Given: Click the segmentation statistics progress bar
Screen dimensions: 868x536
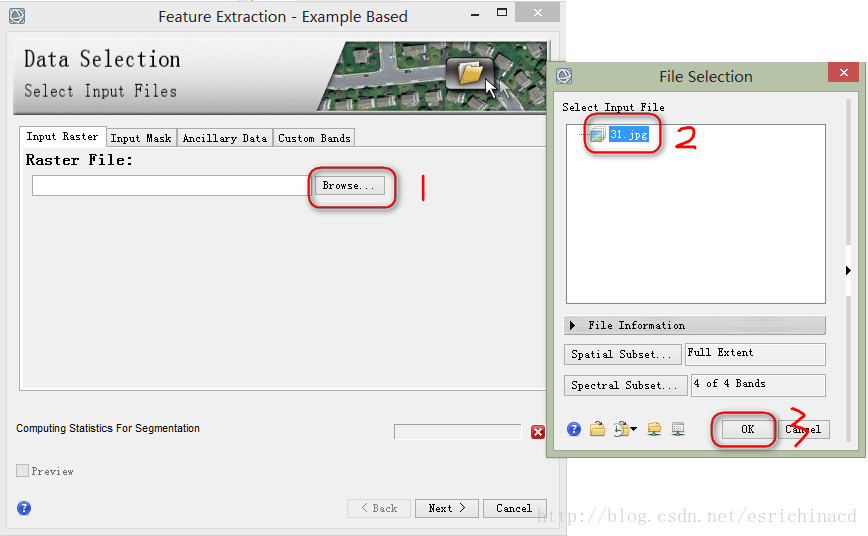Looking at the screenshot, I should (458, 431).
